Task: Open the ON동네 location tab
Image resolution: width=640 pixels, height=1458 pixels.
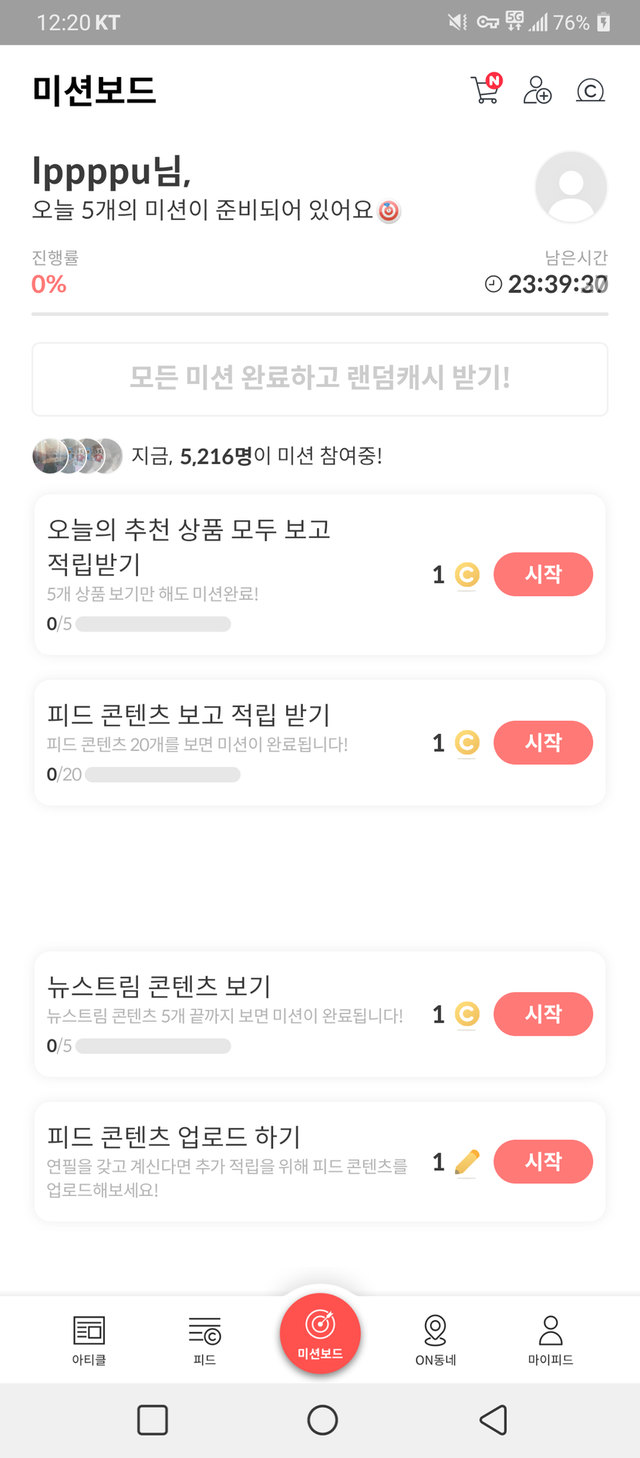Action: (435, 1338)
